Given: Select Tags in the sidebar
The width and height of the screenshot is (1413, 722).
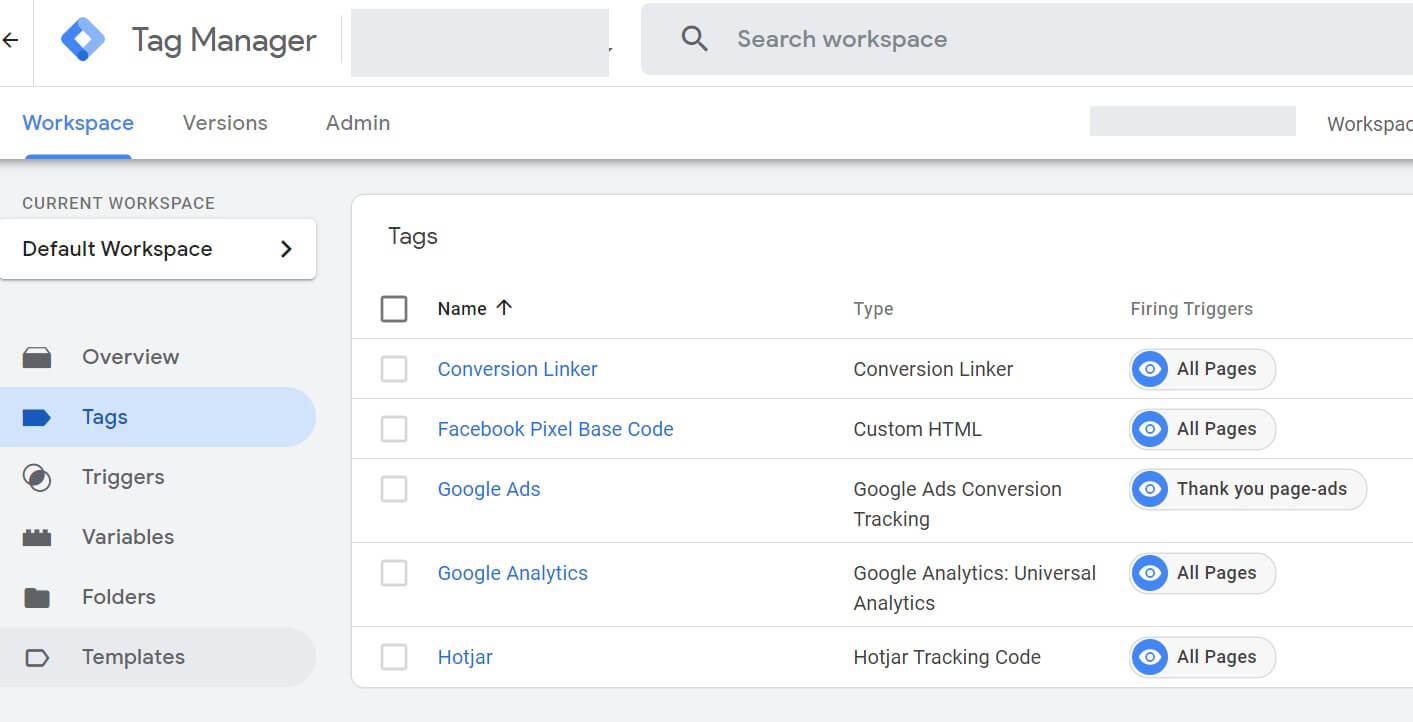Looking at the screenshot, I should click(x=158, y=417).
